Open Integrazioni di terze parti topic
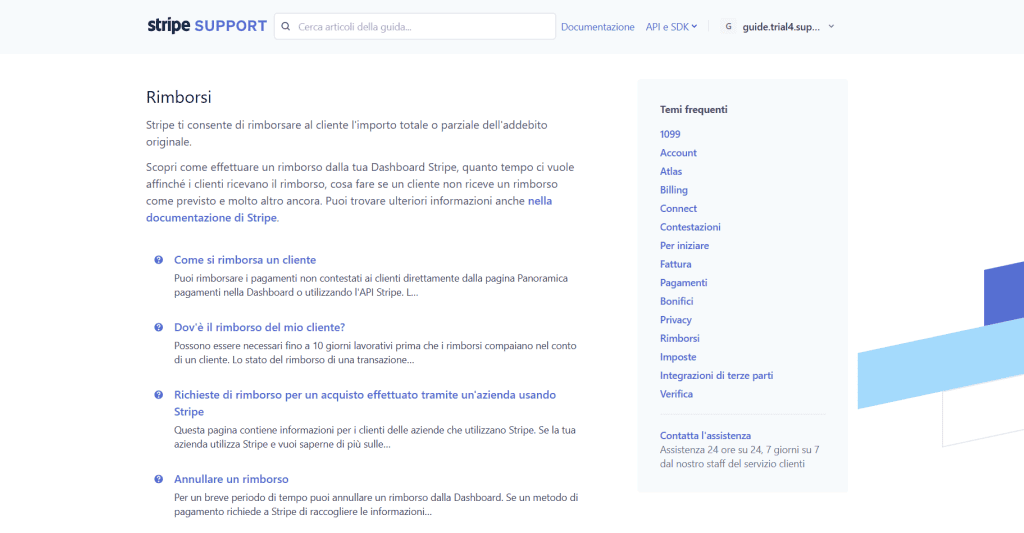The image size is (1024, 533). (716, 376)
